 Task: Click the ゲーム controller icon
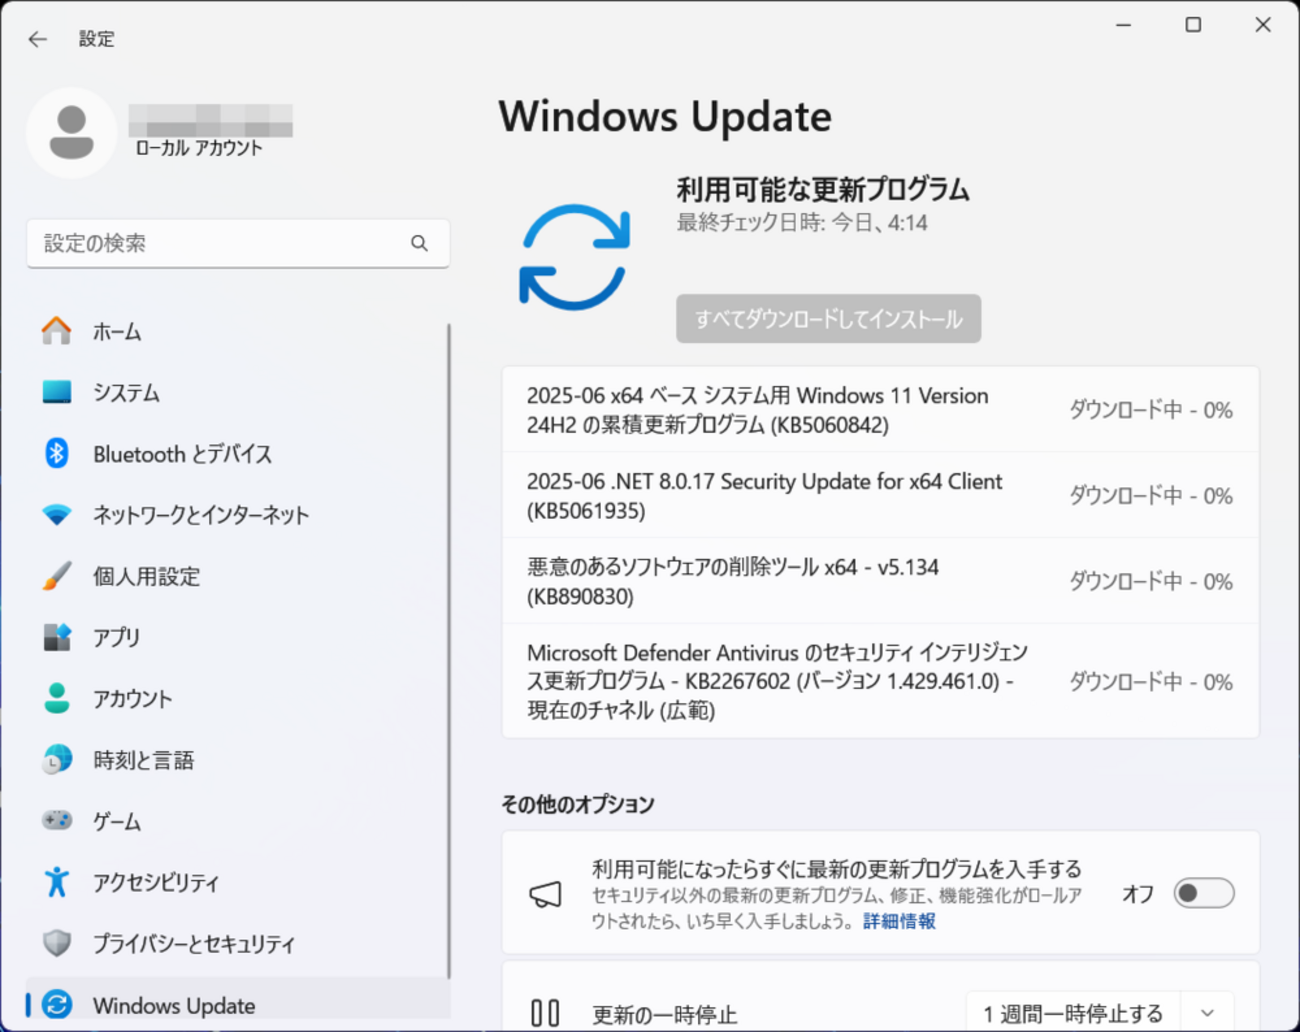tap(57, 821)
